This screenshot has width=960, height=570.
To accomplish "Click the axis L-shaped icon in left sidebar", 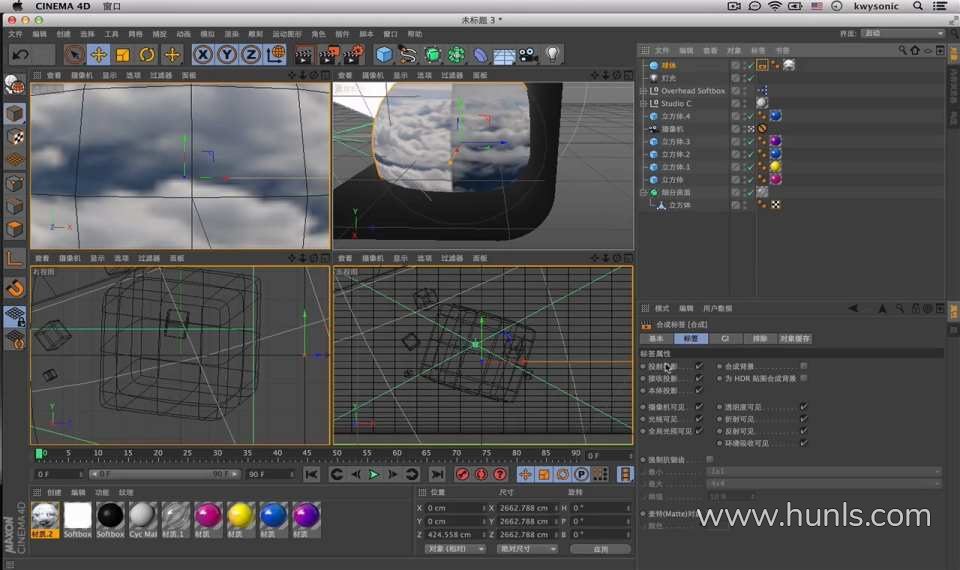I will pos(15,258).
